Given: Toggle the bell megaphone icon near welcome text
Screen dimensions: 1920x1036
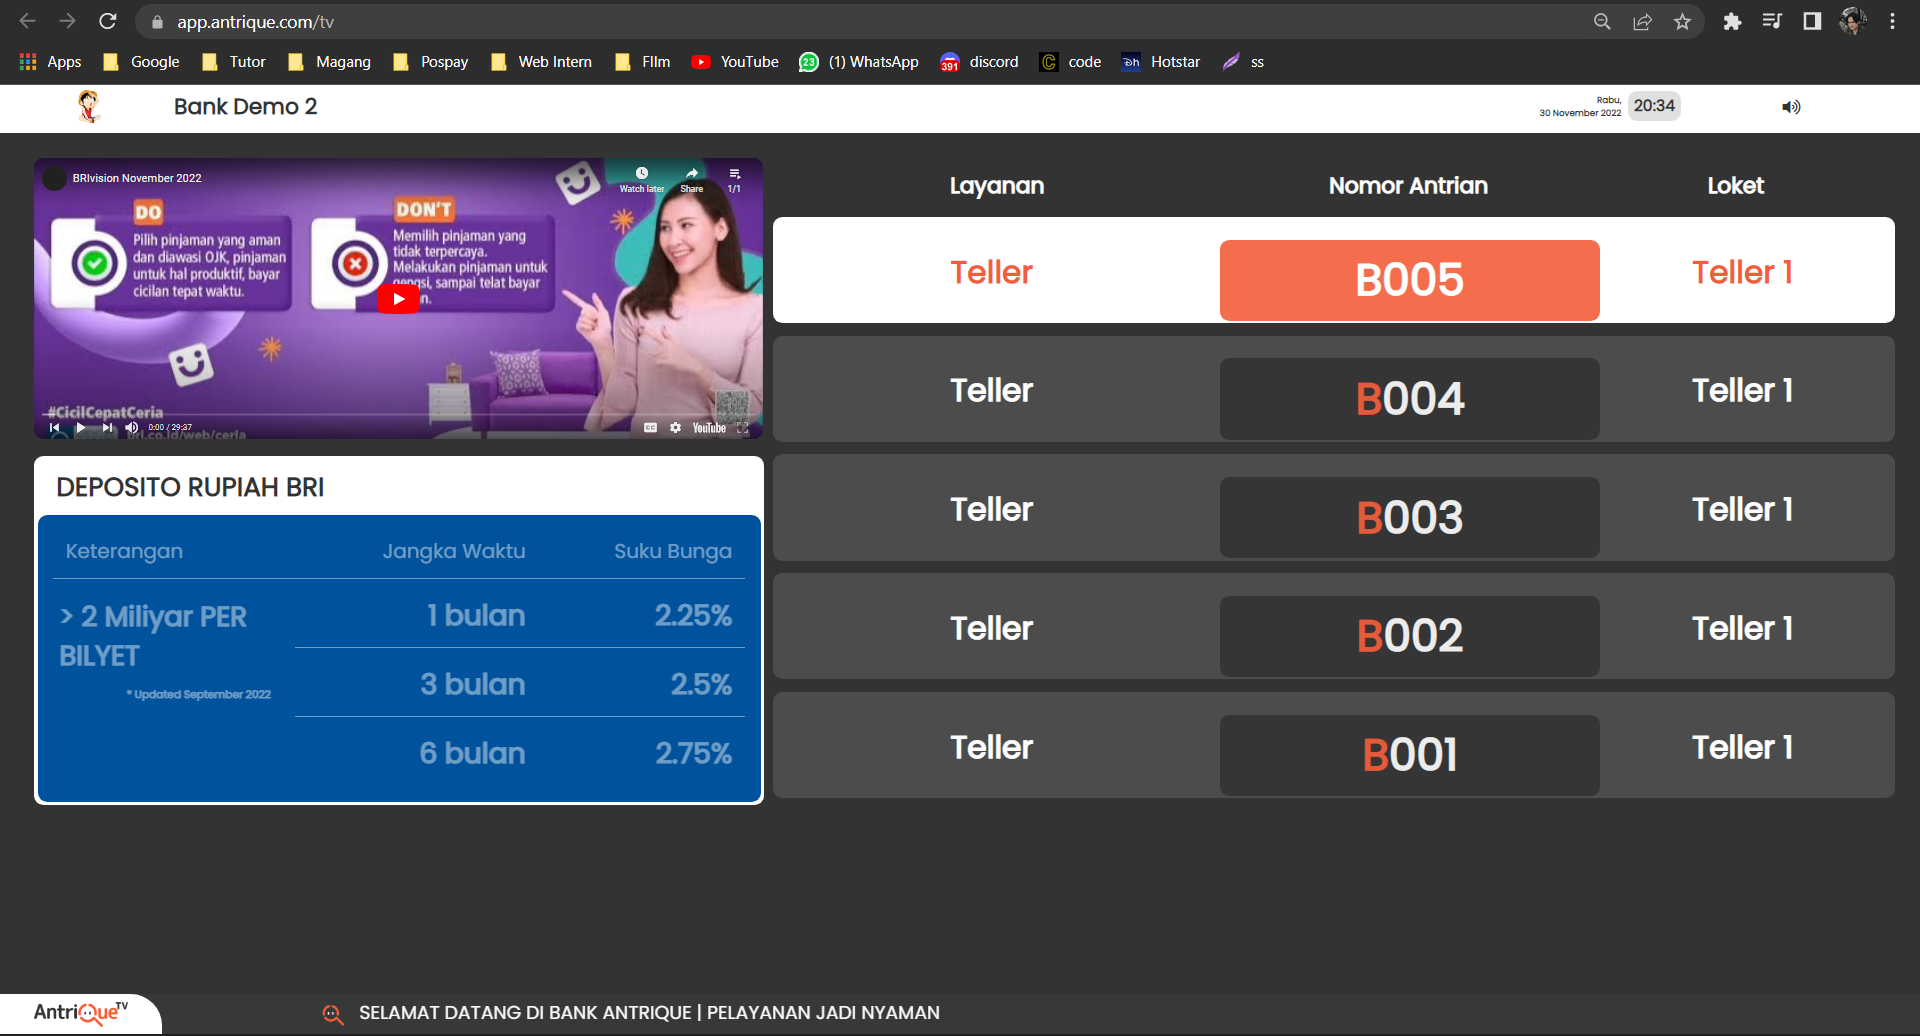Looking at the screenshot, I should click(332, 1013).
